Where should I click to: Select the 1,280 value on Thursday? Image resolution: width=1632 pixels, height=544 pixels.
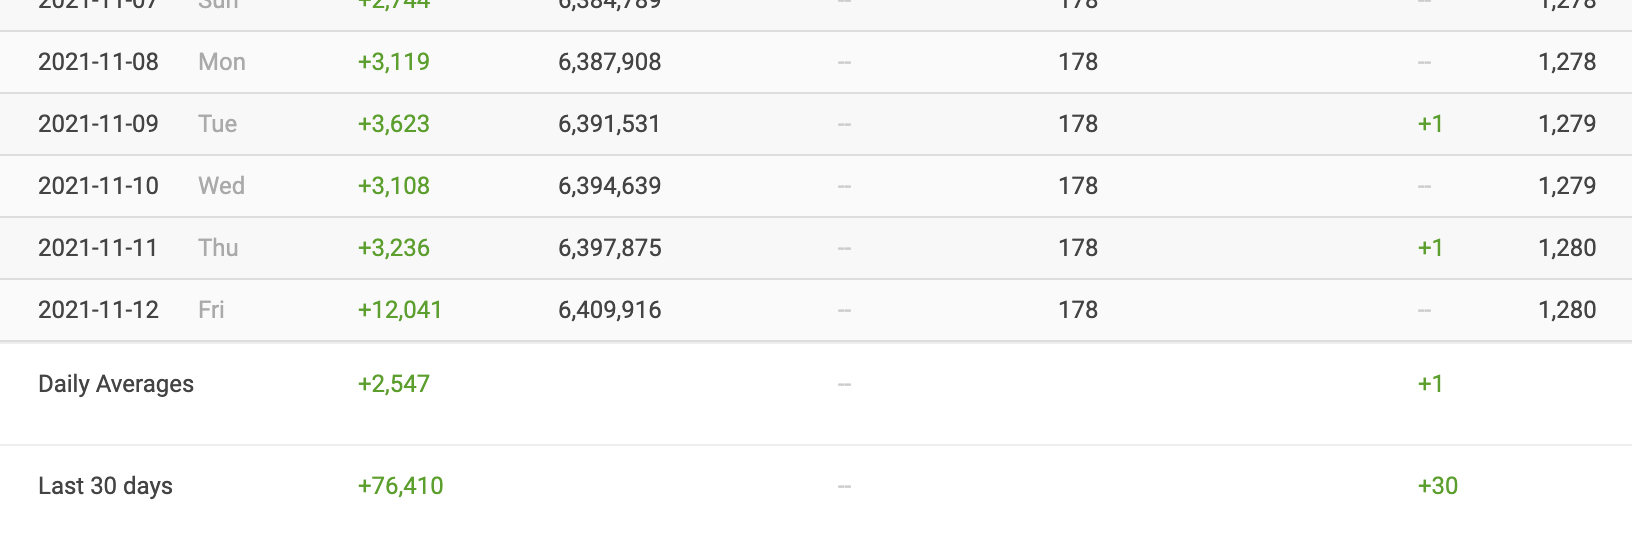[1567, 248]
